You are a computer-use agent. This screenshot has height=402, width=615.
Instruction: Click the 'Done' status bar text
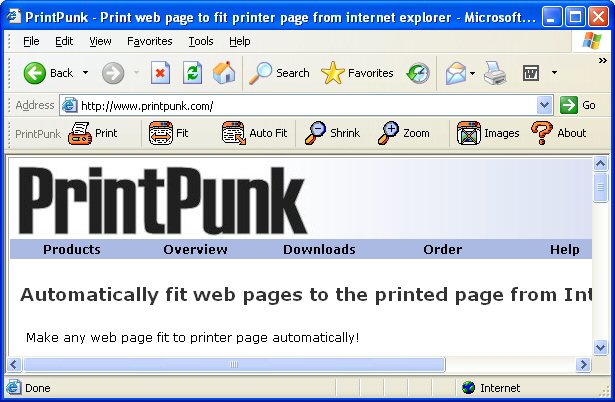click(38, 388)
